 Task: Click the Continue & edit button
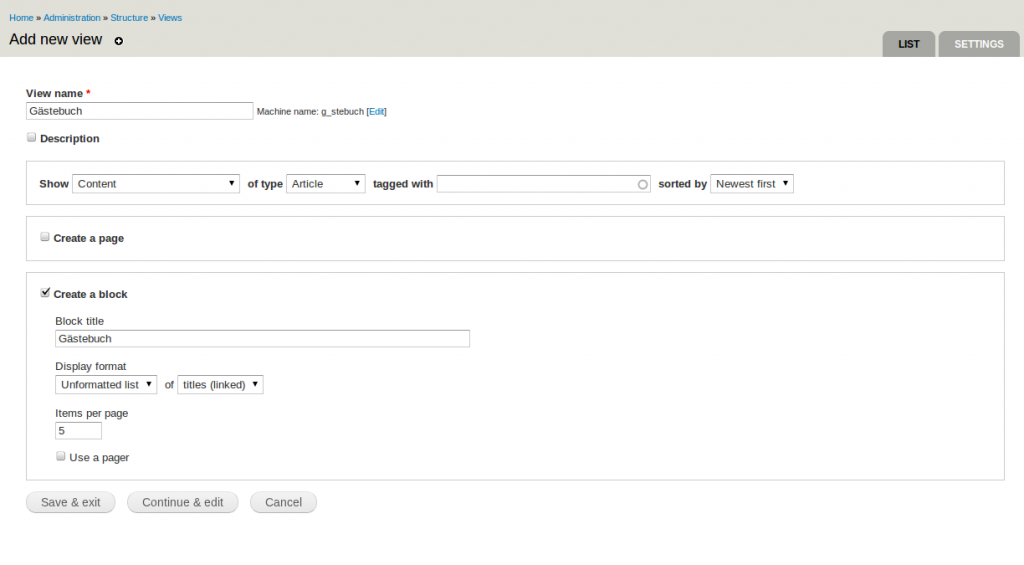[182, 502]
